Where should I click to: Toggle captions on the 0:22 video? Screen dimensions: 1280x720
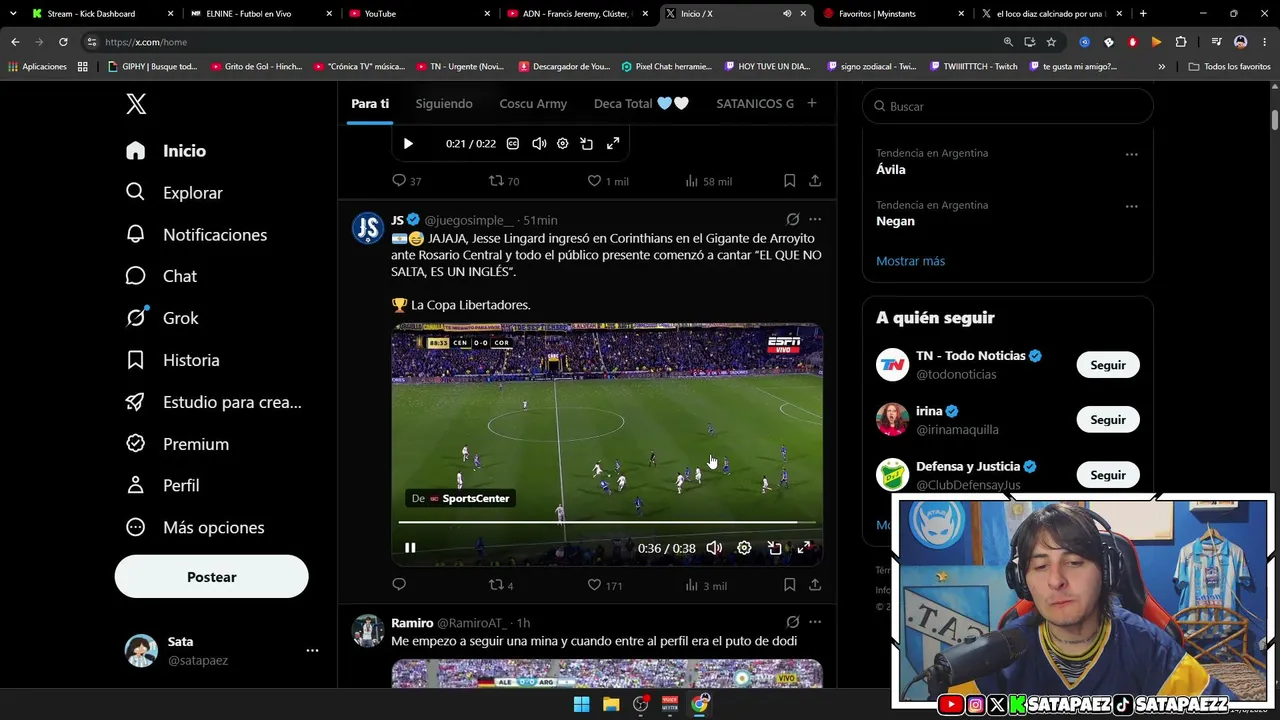click(513, 144)
